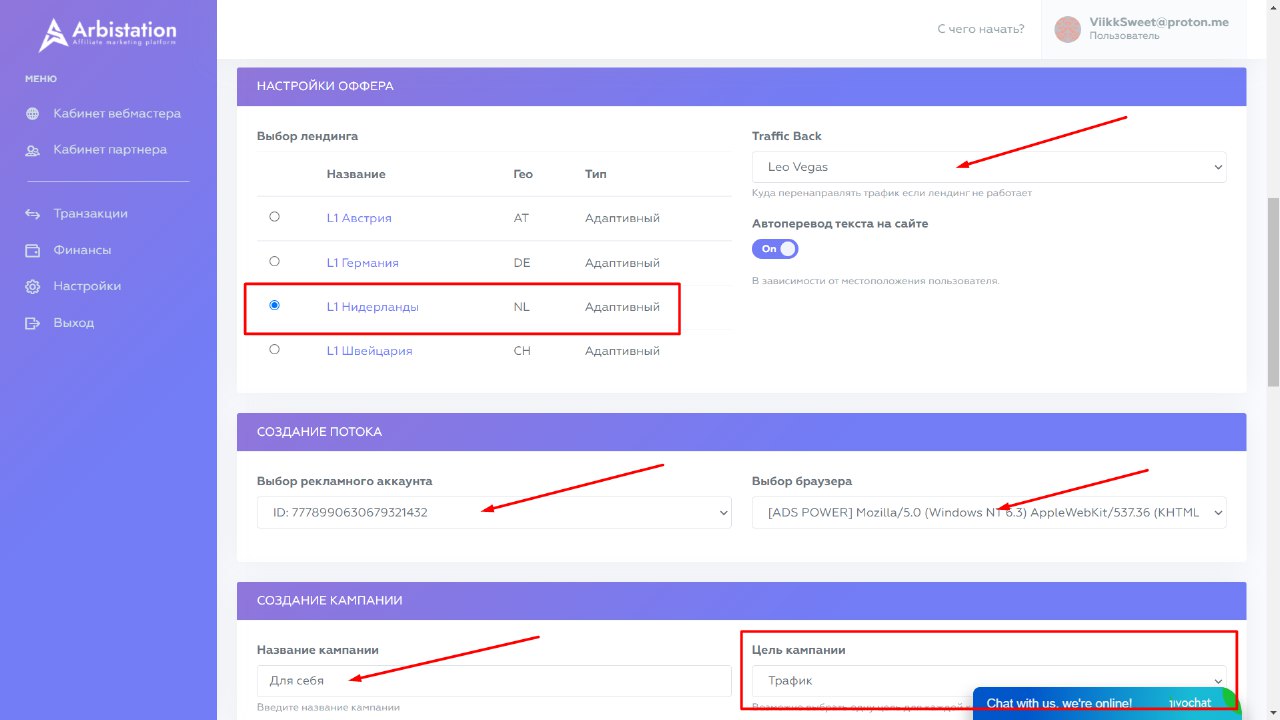Click the gear icon beside Настройки
Screen dimensions: 1280x720
[33, 287]
